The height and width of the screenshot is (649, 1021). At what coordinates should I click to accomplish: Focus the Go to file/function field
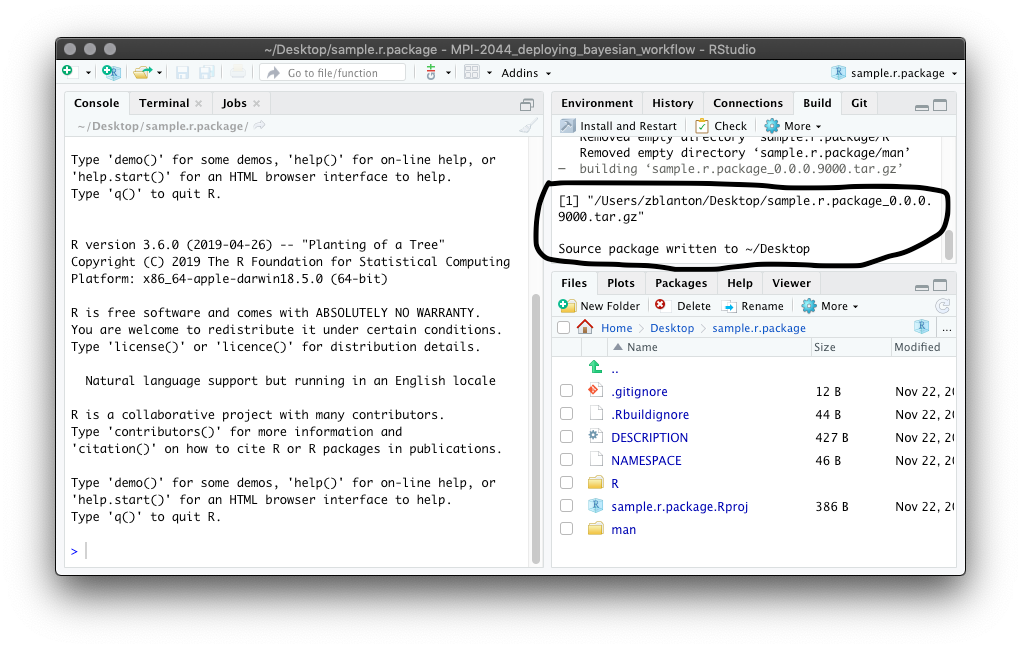tap(333, 73)
